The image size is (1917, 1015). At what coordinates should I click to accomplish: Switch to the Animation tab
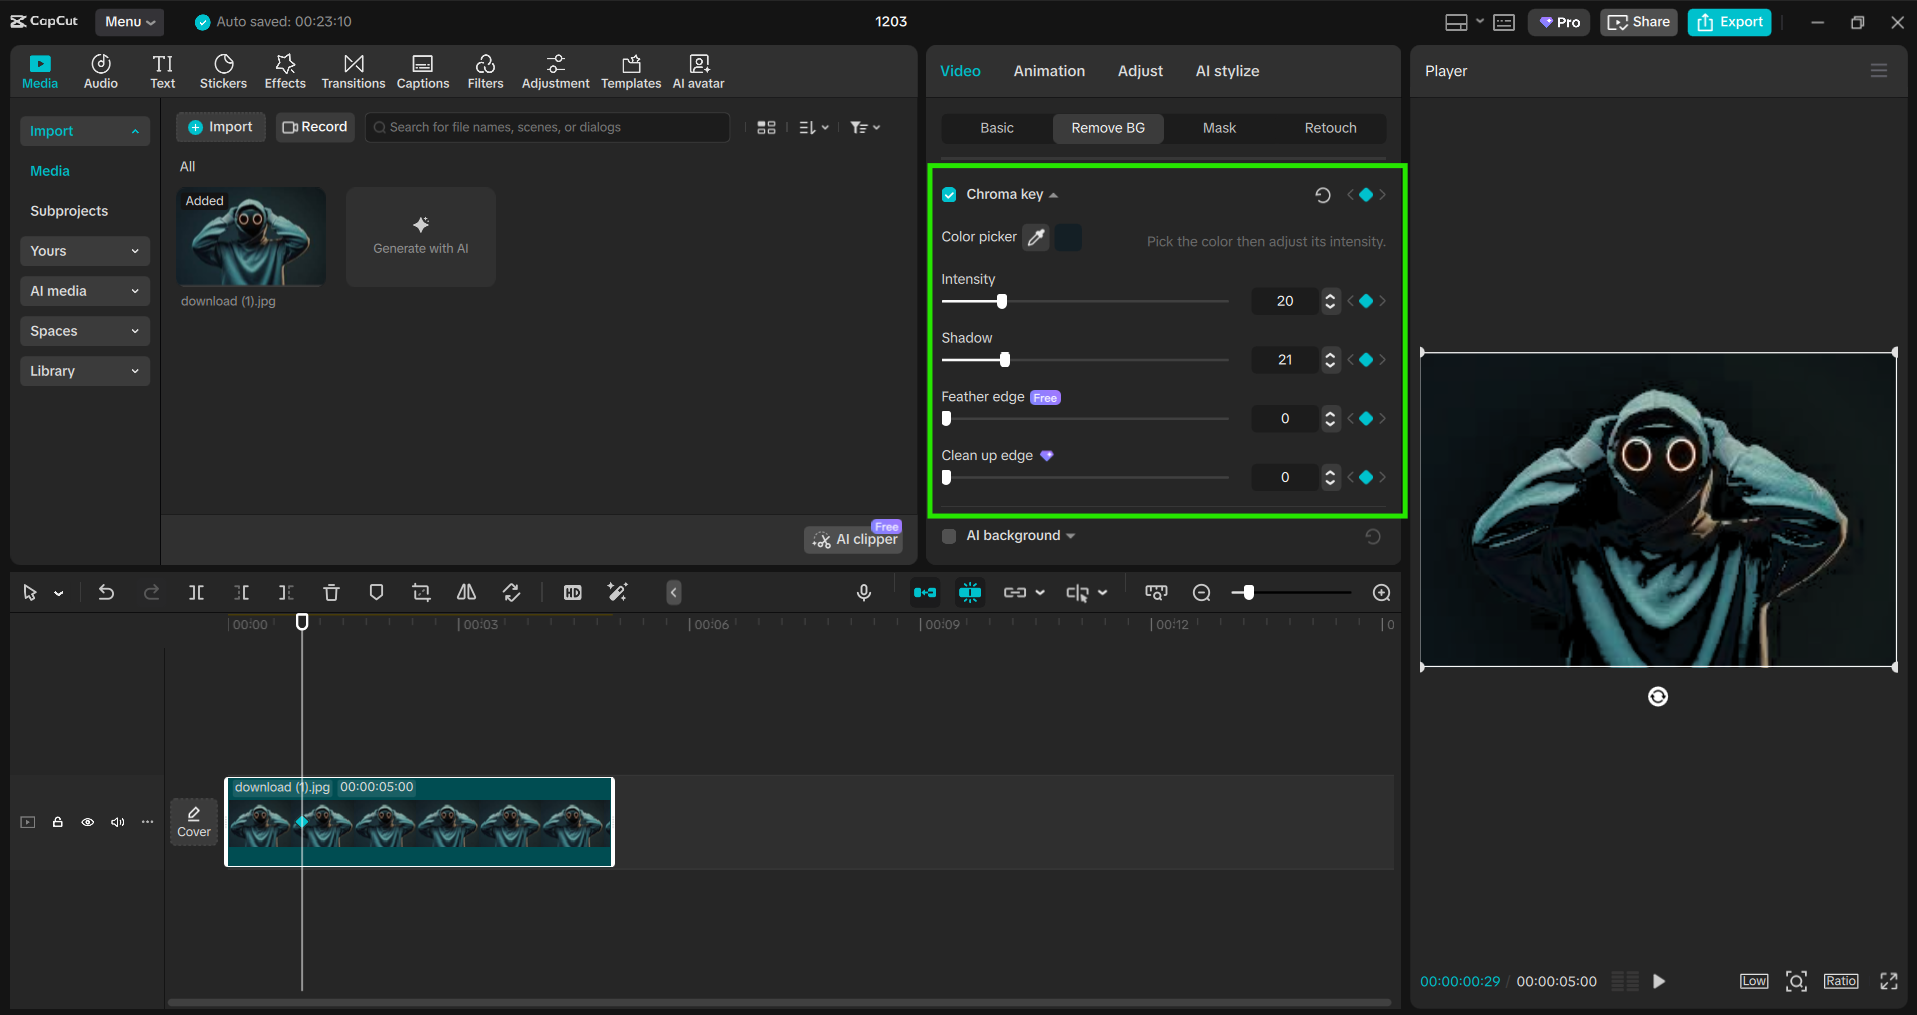pos(1049,71)
